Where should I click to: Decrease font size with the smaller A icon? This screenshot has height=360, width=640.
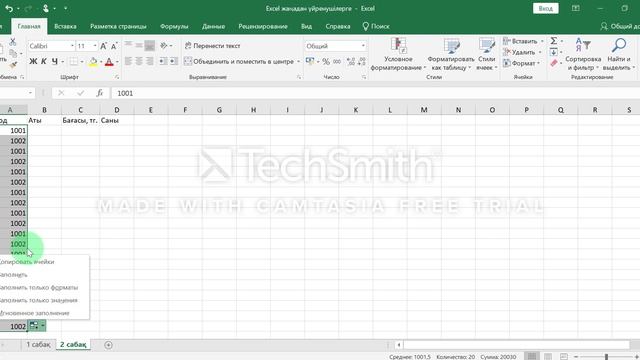(x=114, y=46)
